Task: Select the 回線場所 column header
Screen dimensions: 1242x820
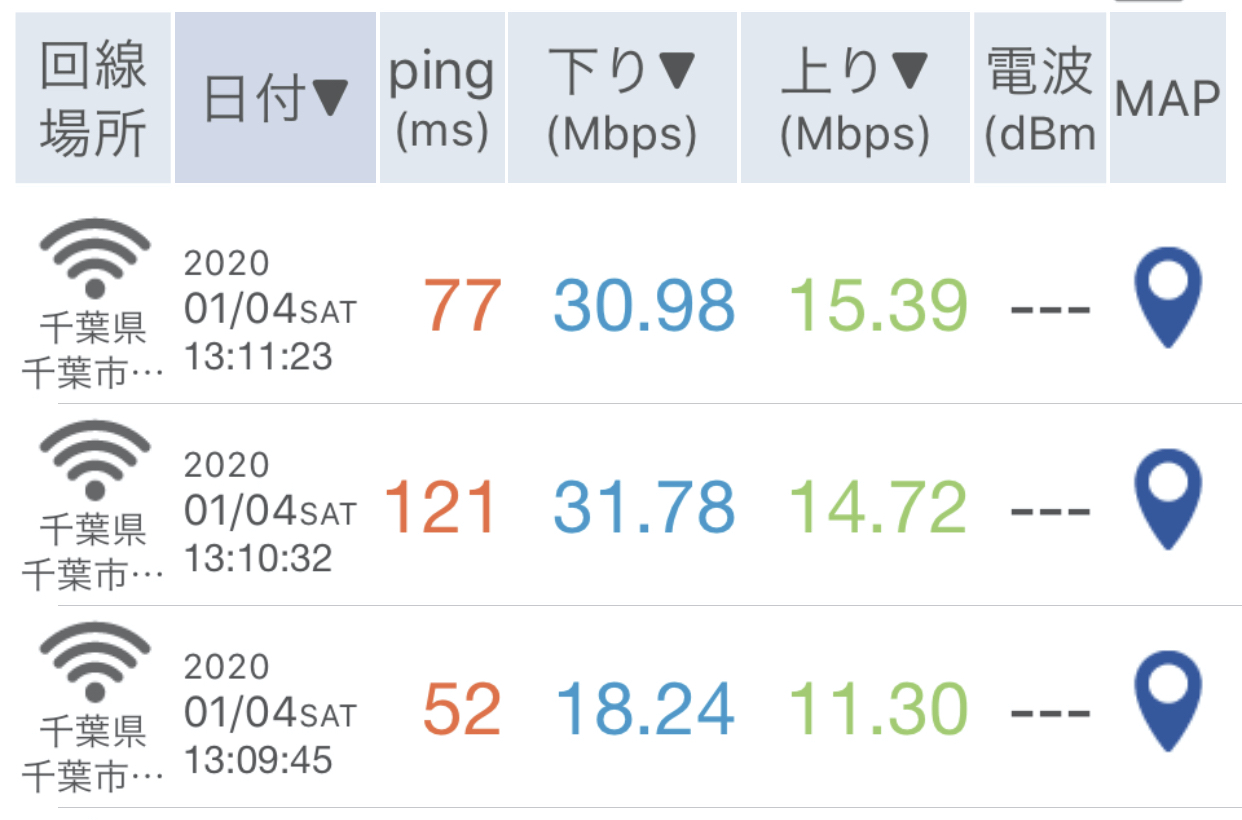Action: click(93, 98)
